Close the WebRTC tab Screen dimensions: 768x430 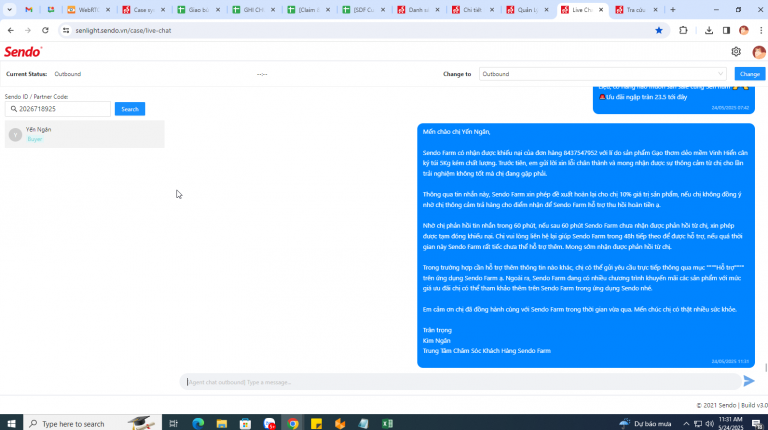click(x=108, y=10)
